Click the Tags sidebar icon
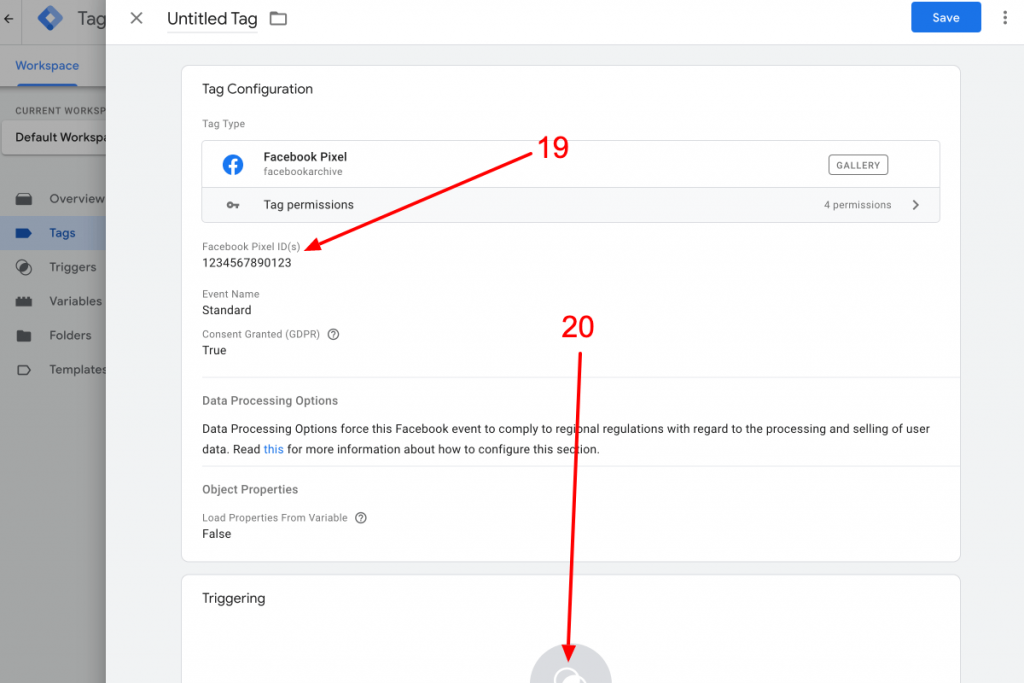1024x683 pixels. pyautogui.click(x=24, y=233)
